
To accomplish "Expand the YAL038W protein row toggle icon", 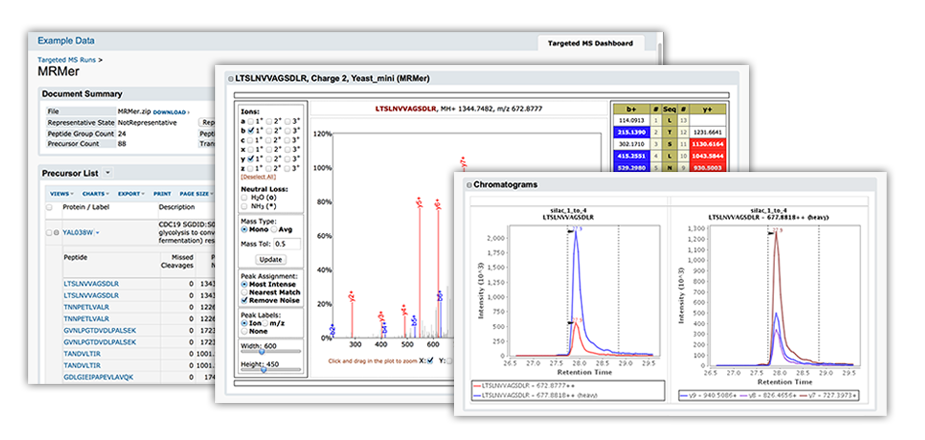I will pos(57,232).
